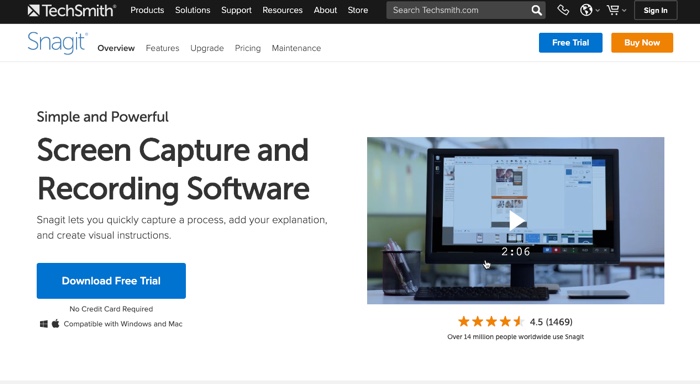
Task: Click 'Compatible with Windows and Mac' text
Action: pyautogui.click(x=123, y=324)
